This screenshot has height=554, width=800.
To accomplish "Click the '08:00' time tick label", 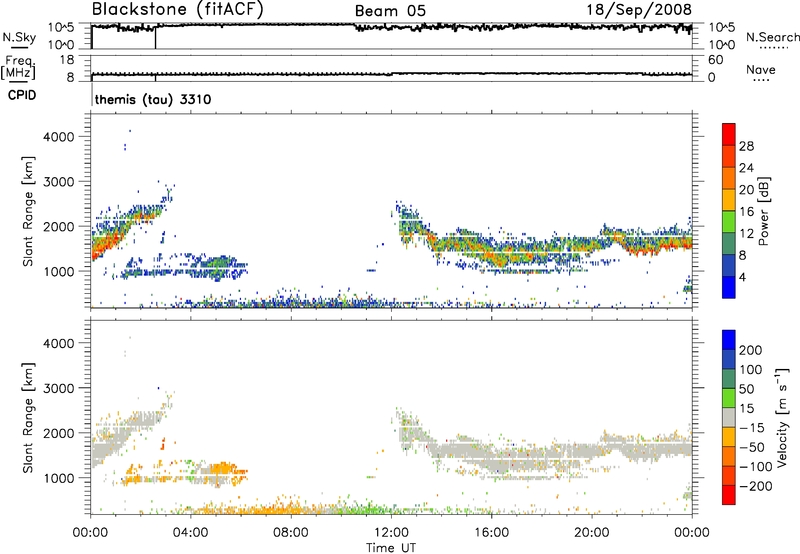I will tap(291, 533).
